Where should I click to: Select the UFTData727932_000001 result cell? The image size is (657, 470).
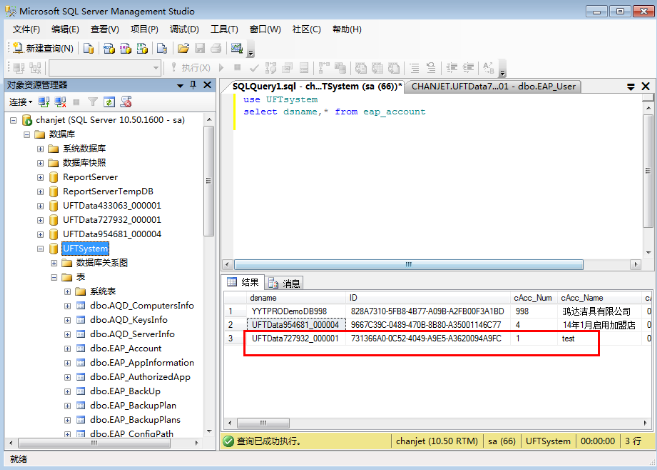point(296,338)
